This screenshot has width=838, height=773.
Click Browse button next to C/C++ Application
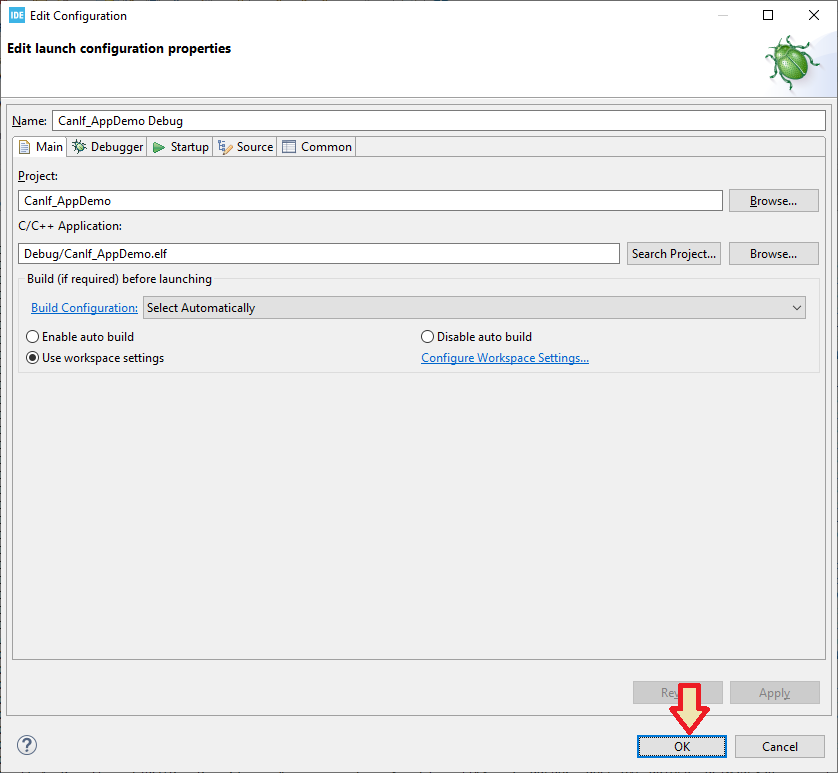pos(773,253)
